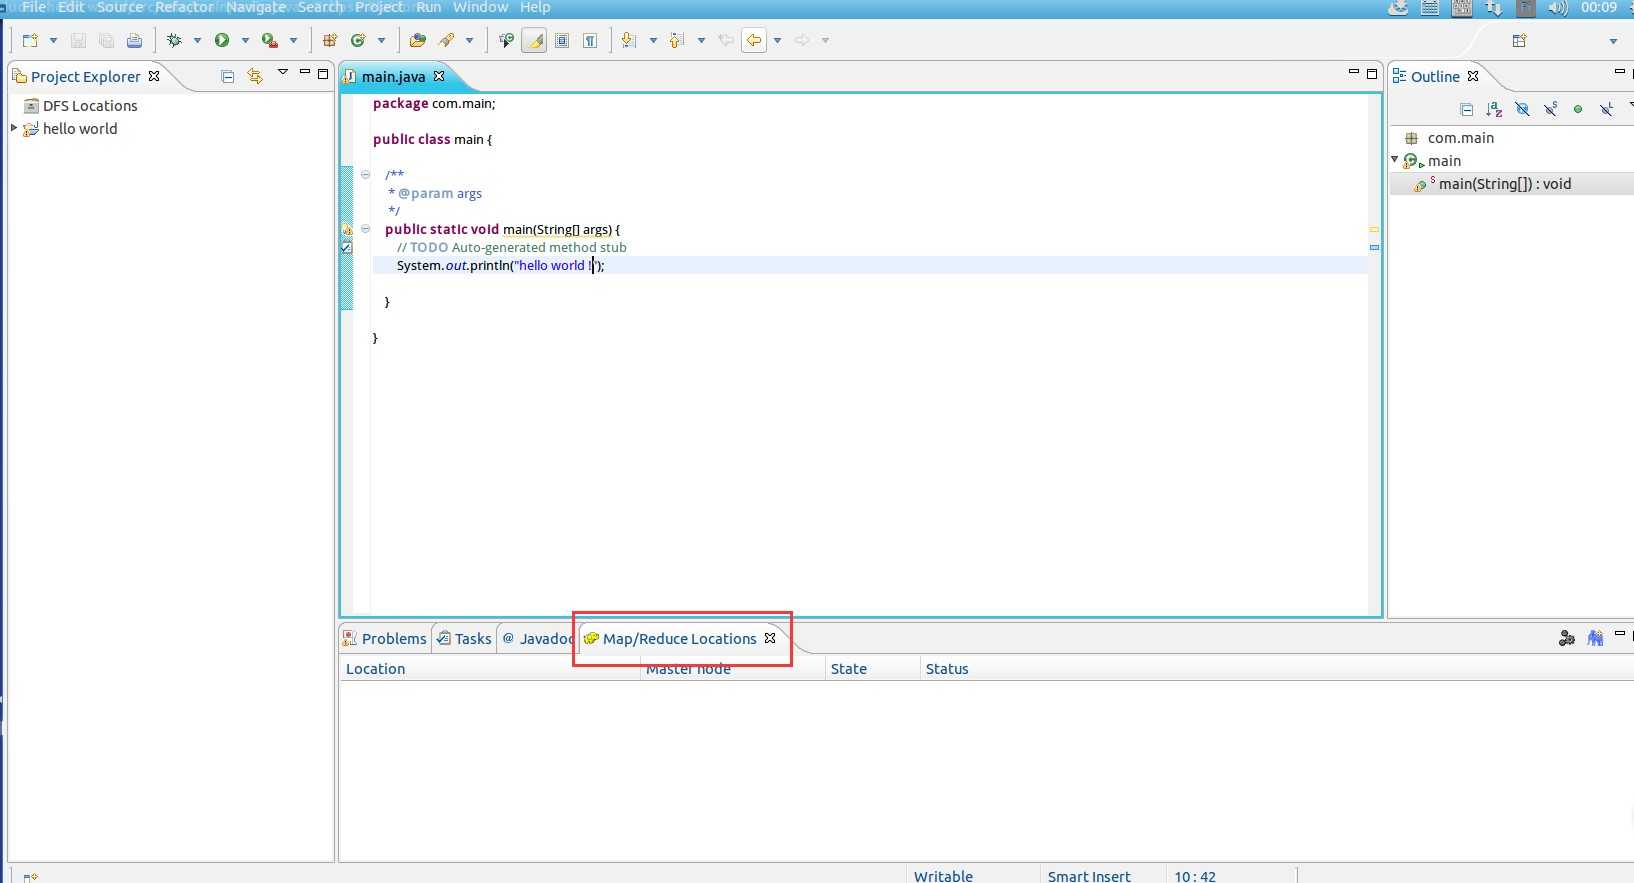This screenshot has width=1634, height=883.
Task: Click the Location column header
Action: [490, 669]
